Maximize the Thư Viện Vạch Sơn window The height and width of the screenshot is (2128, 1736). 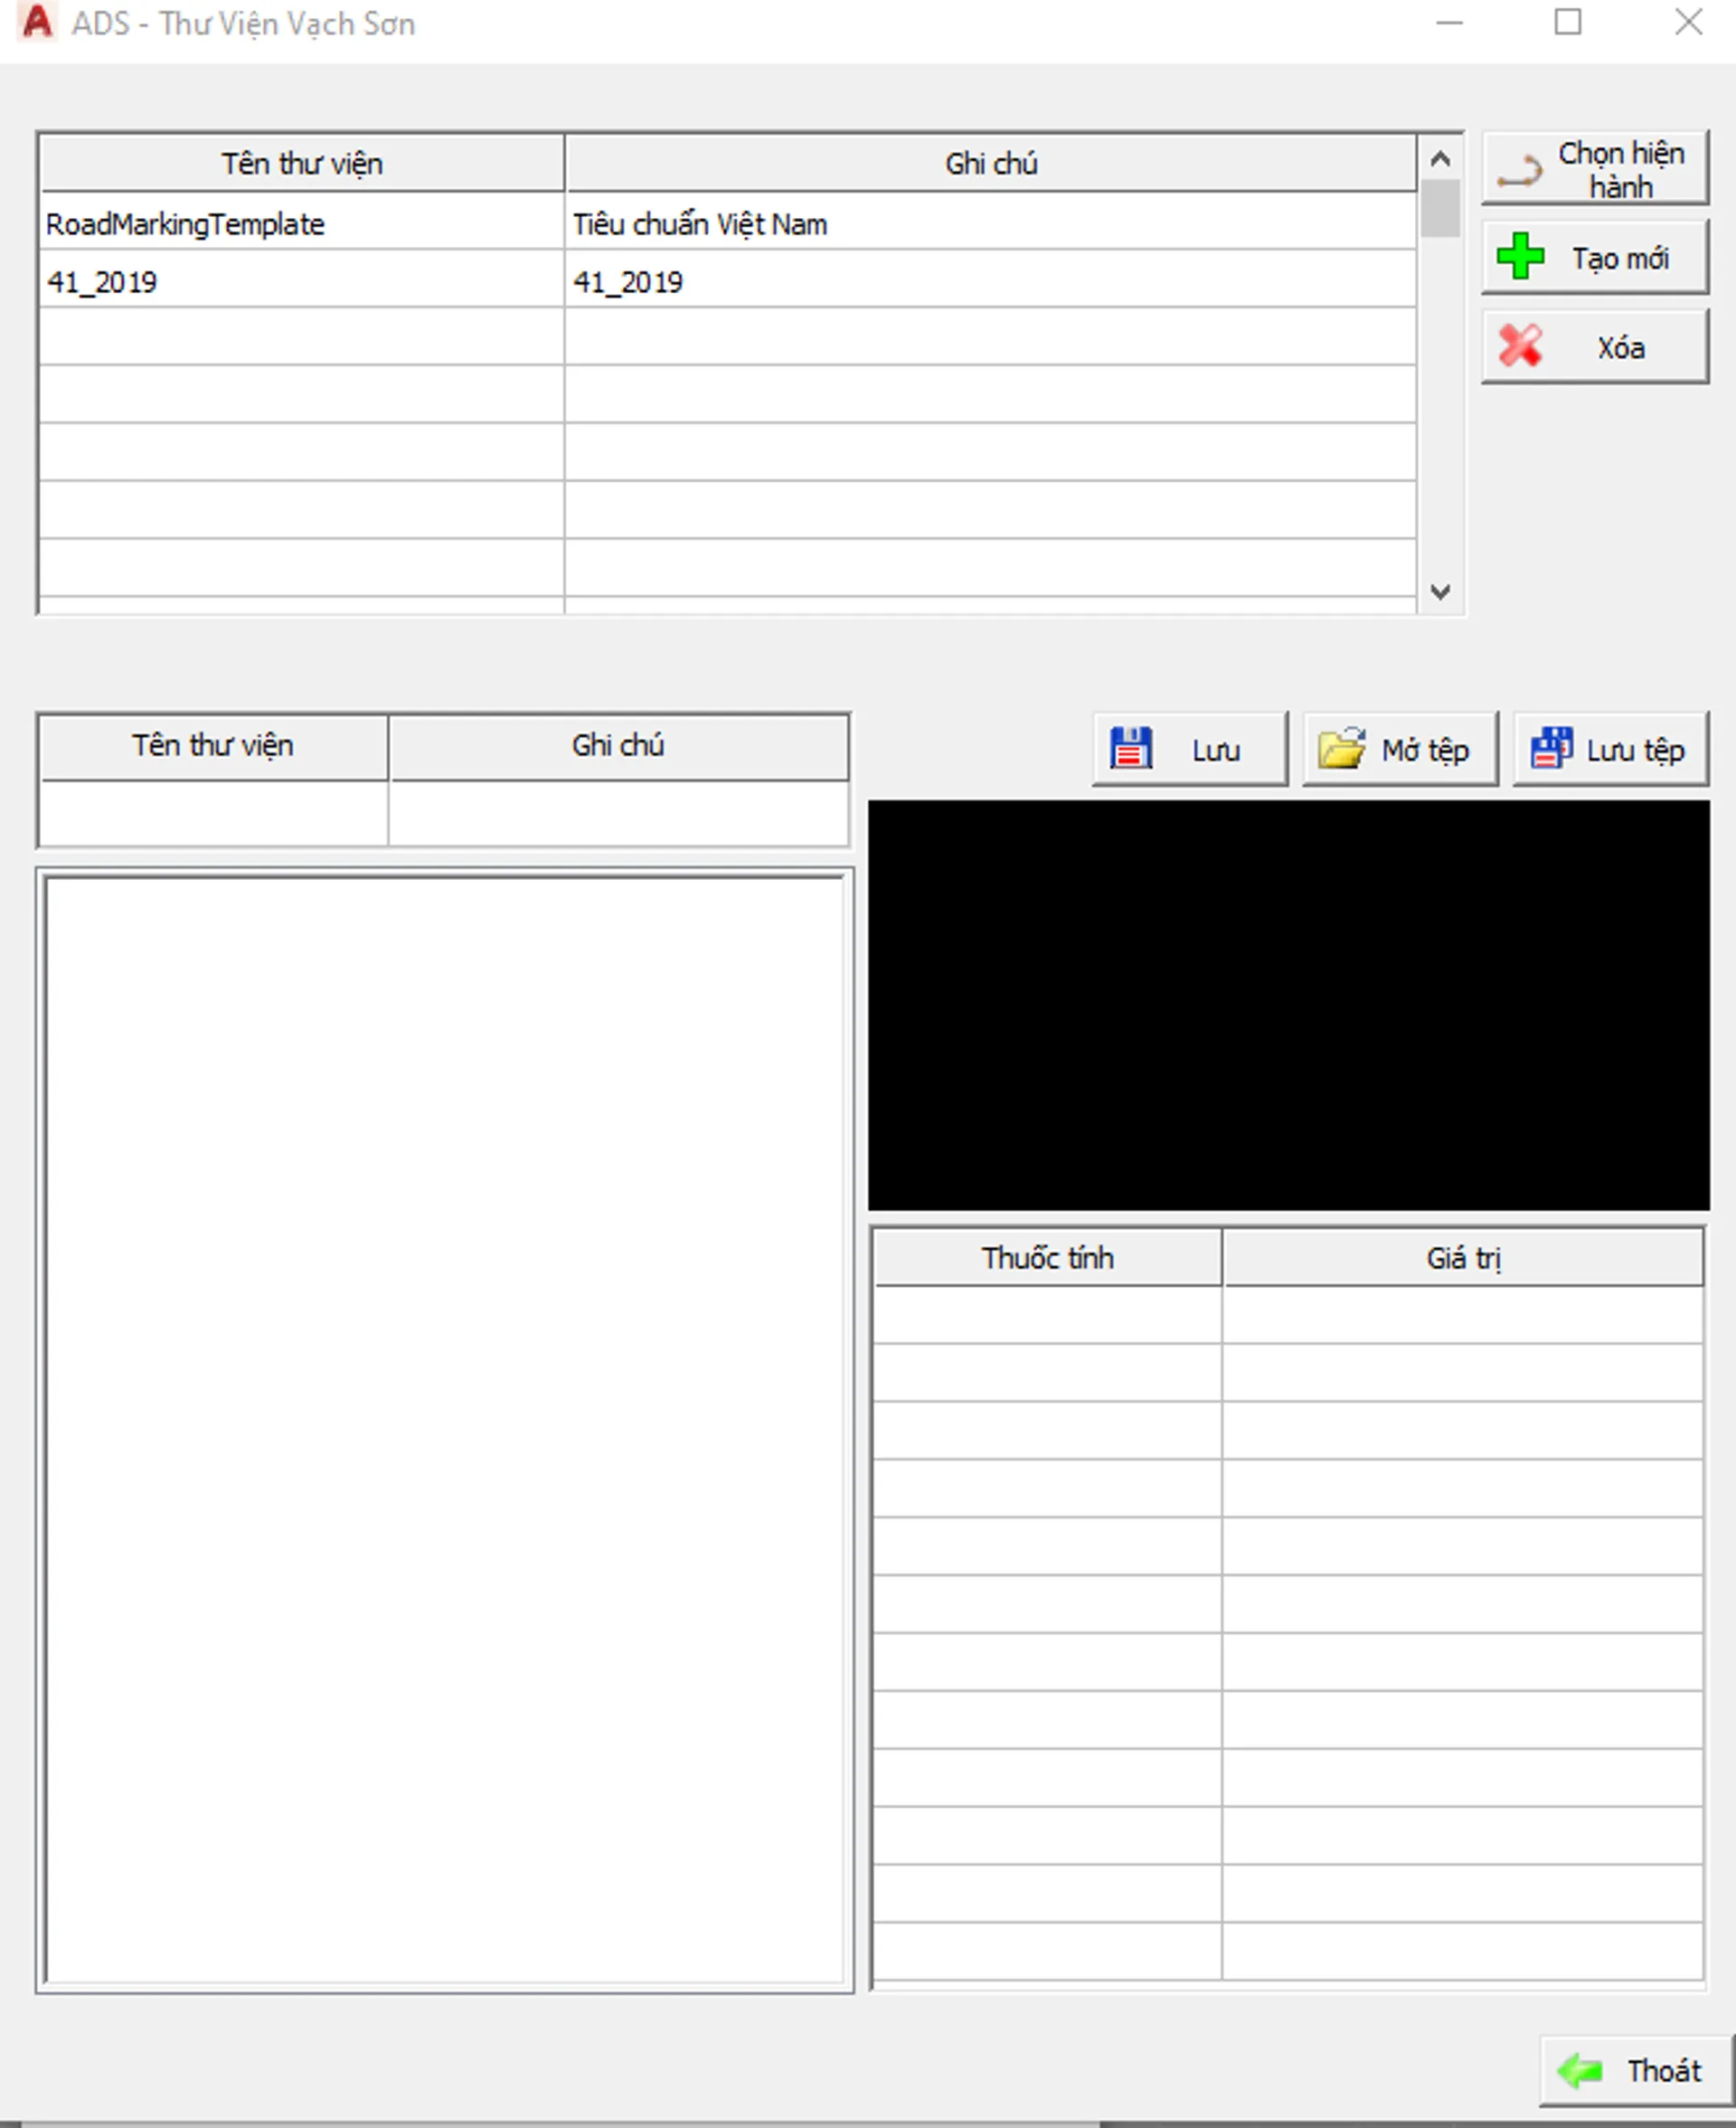coord(1567,22)
